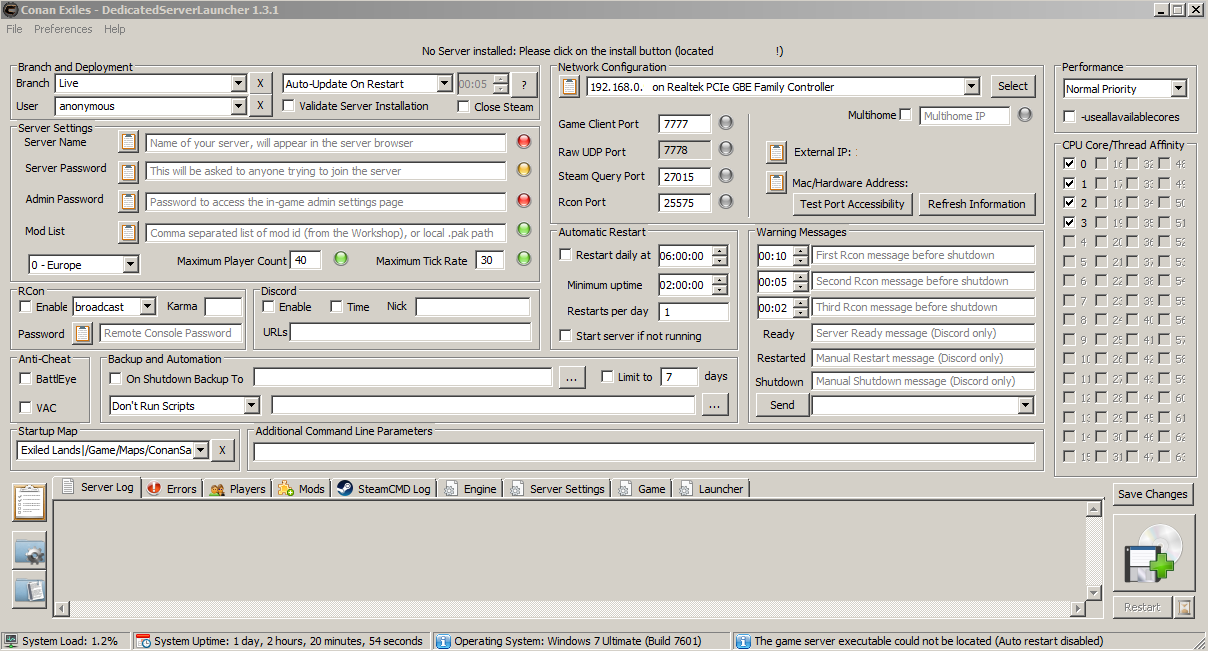The width and height of the screenshot is (1208, 651).
Task: Open the Help menu
Action: tap(115, 29)
